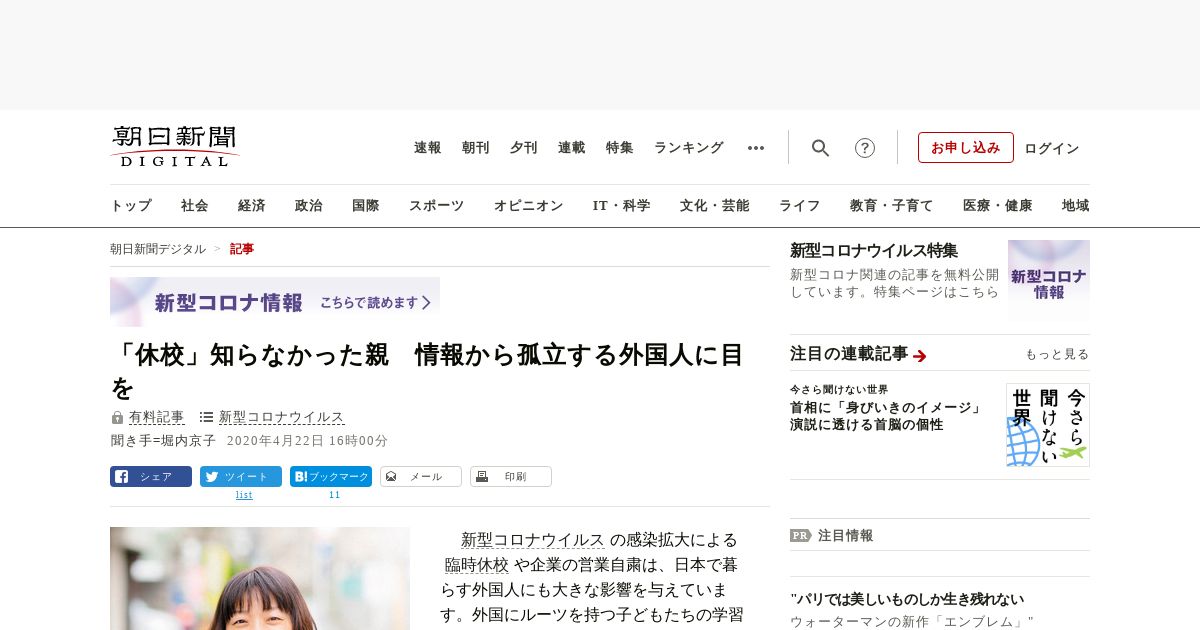Open 新型コロナウイルス特集 sidebar heading
This screenshot has width=1200, height=630.
874,250
